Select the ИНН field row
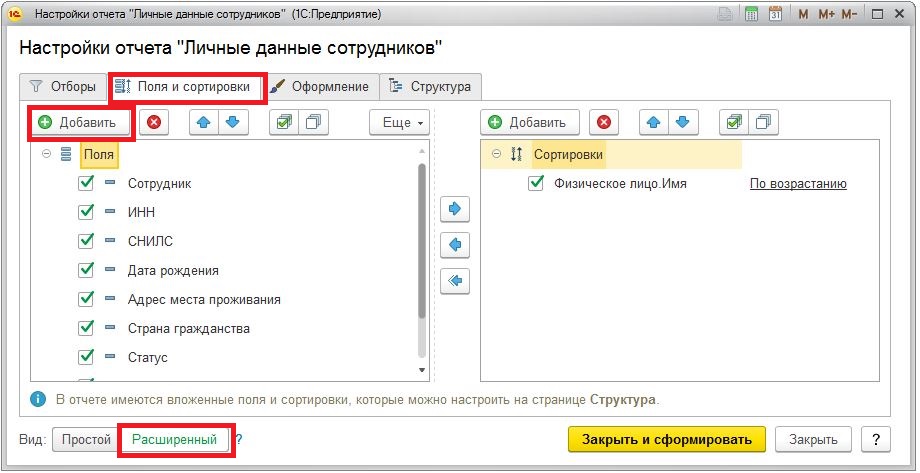920x473 pixels. [x=223, y=212]
